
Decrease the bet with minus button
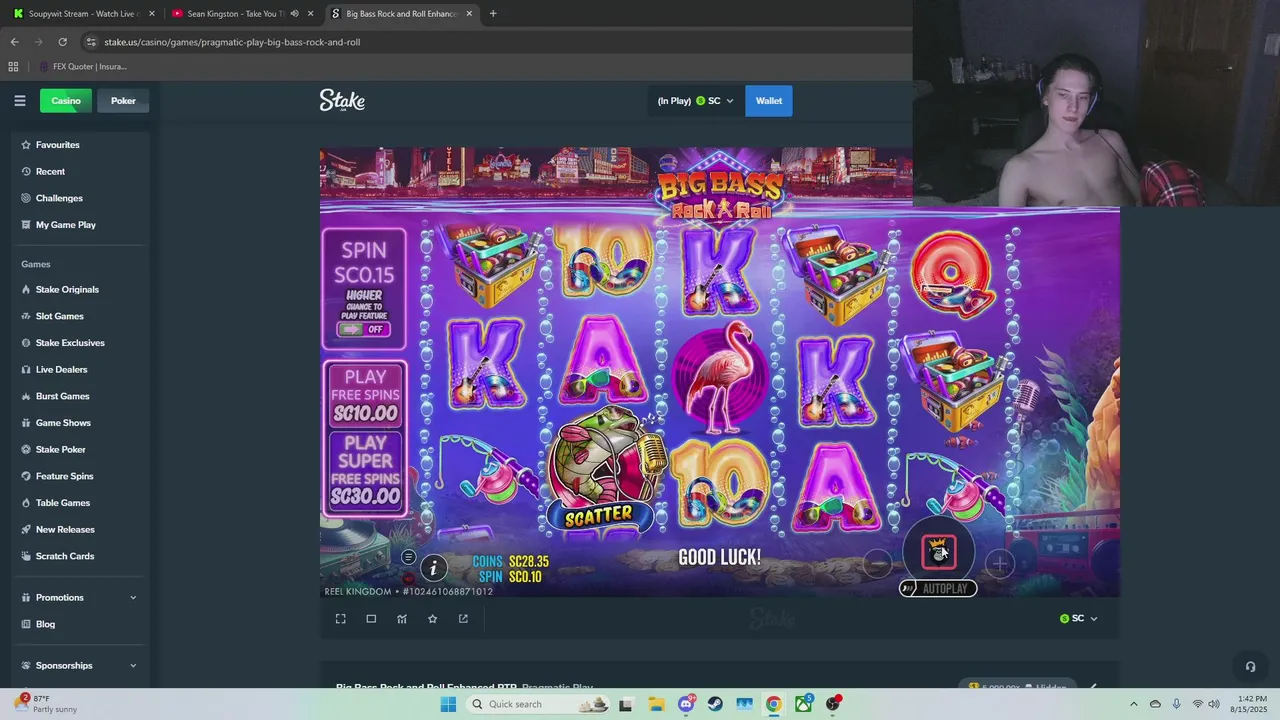point(877,564)
